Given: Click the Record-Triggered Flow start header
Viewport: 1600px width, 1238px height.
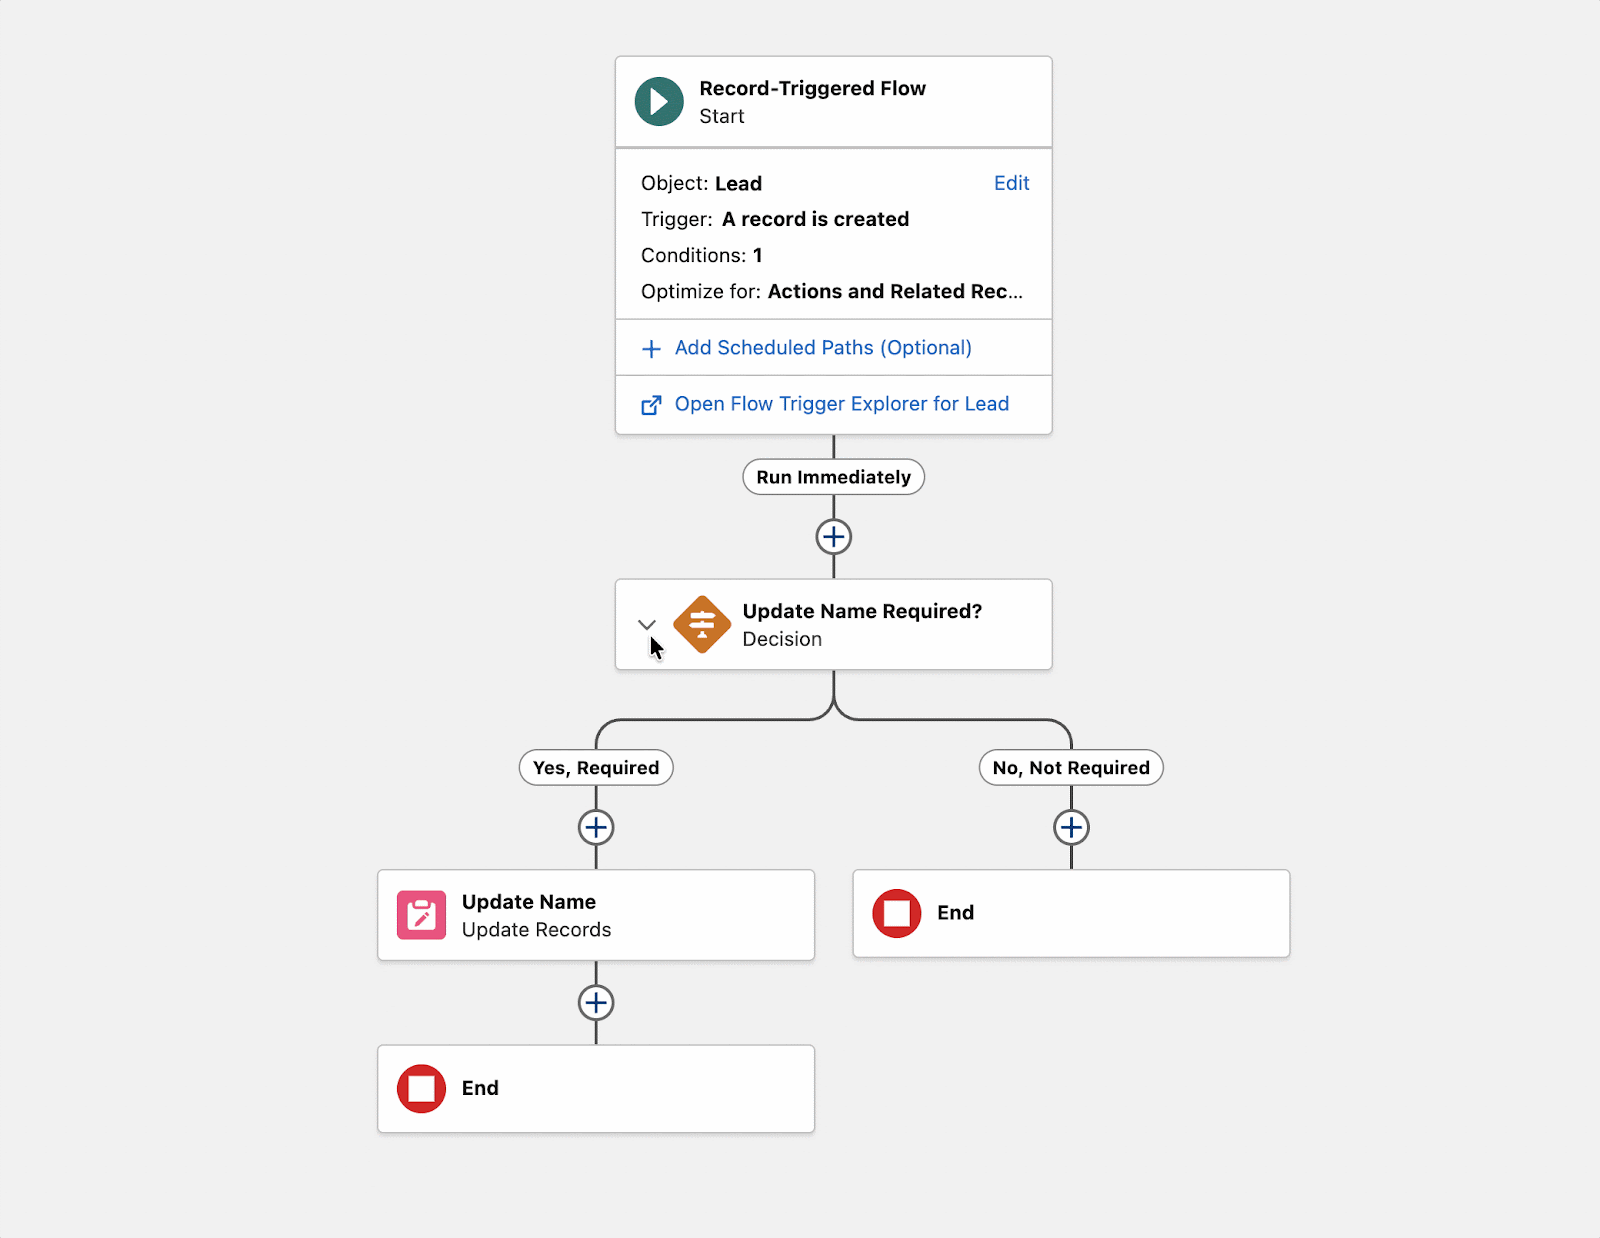Looking at the screenshot, I should pyautogui.click(x=812, y=89).
